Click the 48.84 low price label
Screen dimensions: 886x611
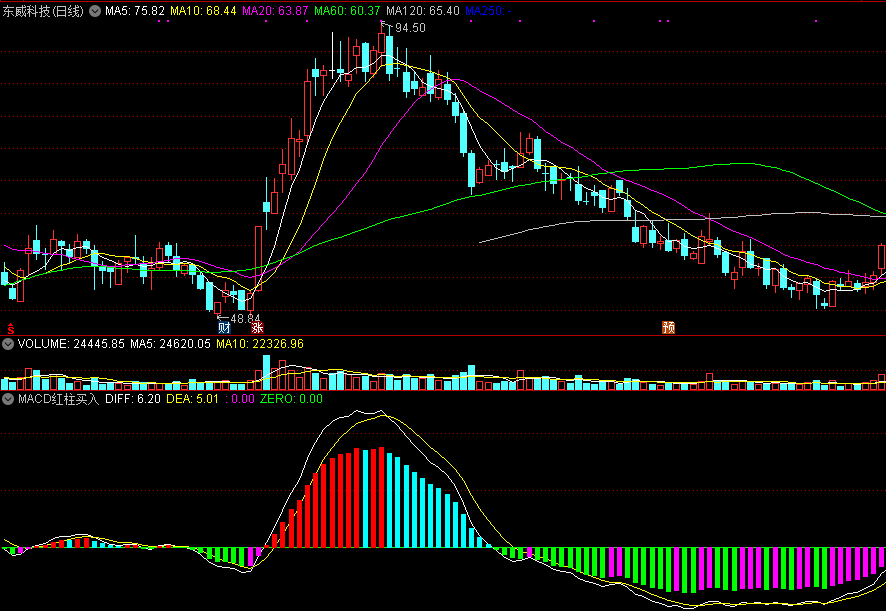[x=245, y=319]
